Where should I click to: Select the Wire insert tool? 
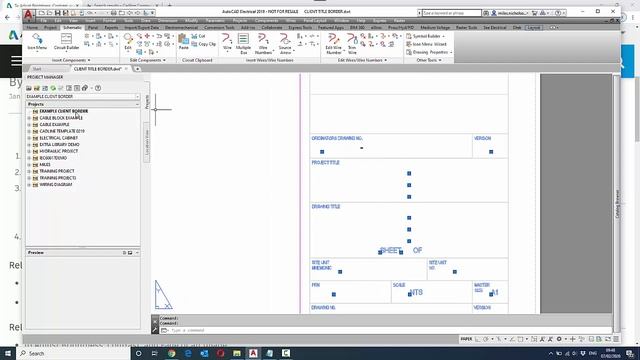pos(227,42)
